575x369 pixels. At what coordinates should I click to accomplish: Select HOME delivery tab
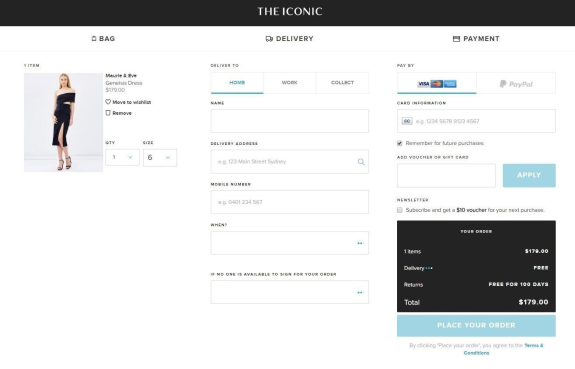point(237,83)
